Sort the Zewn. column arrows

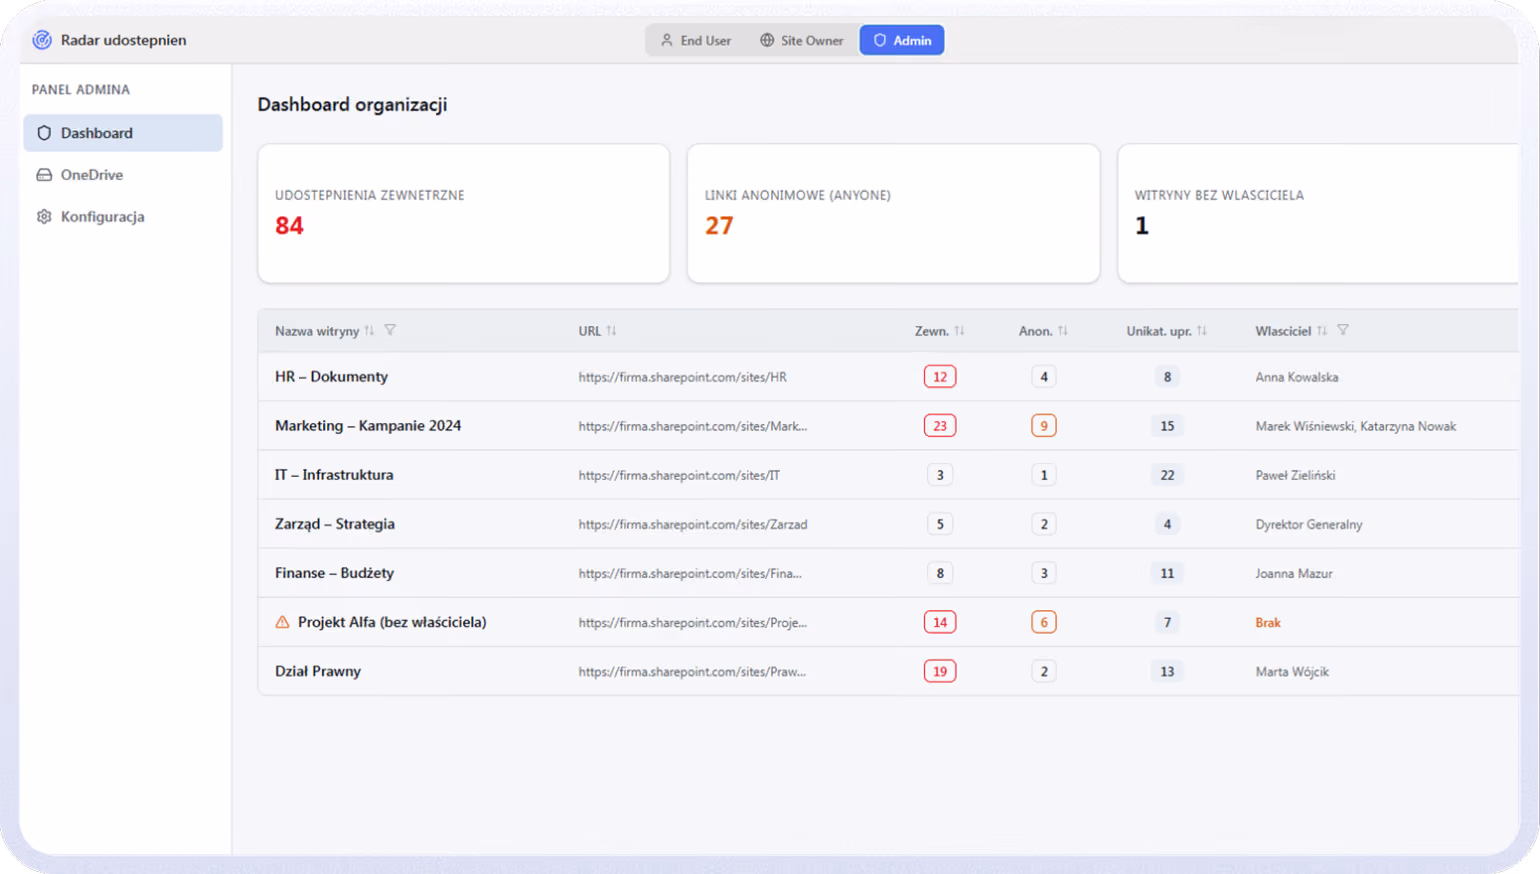(959, 331)
